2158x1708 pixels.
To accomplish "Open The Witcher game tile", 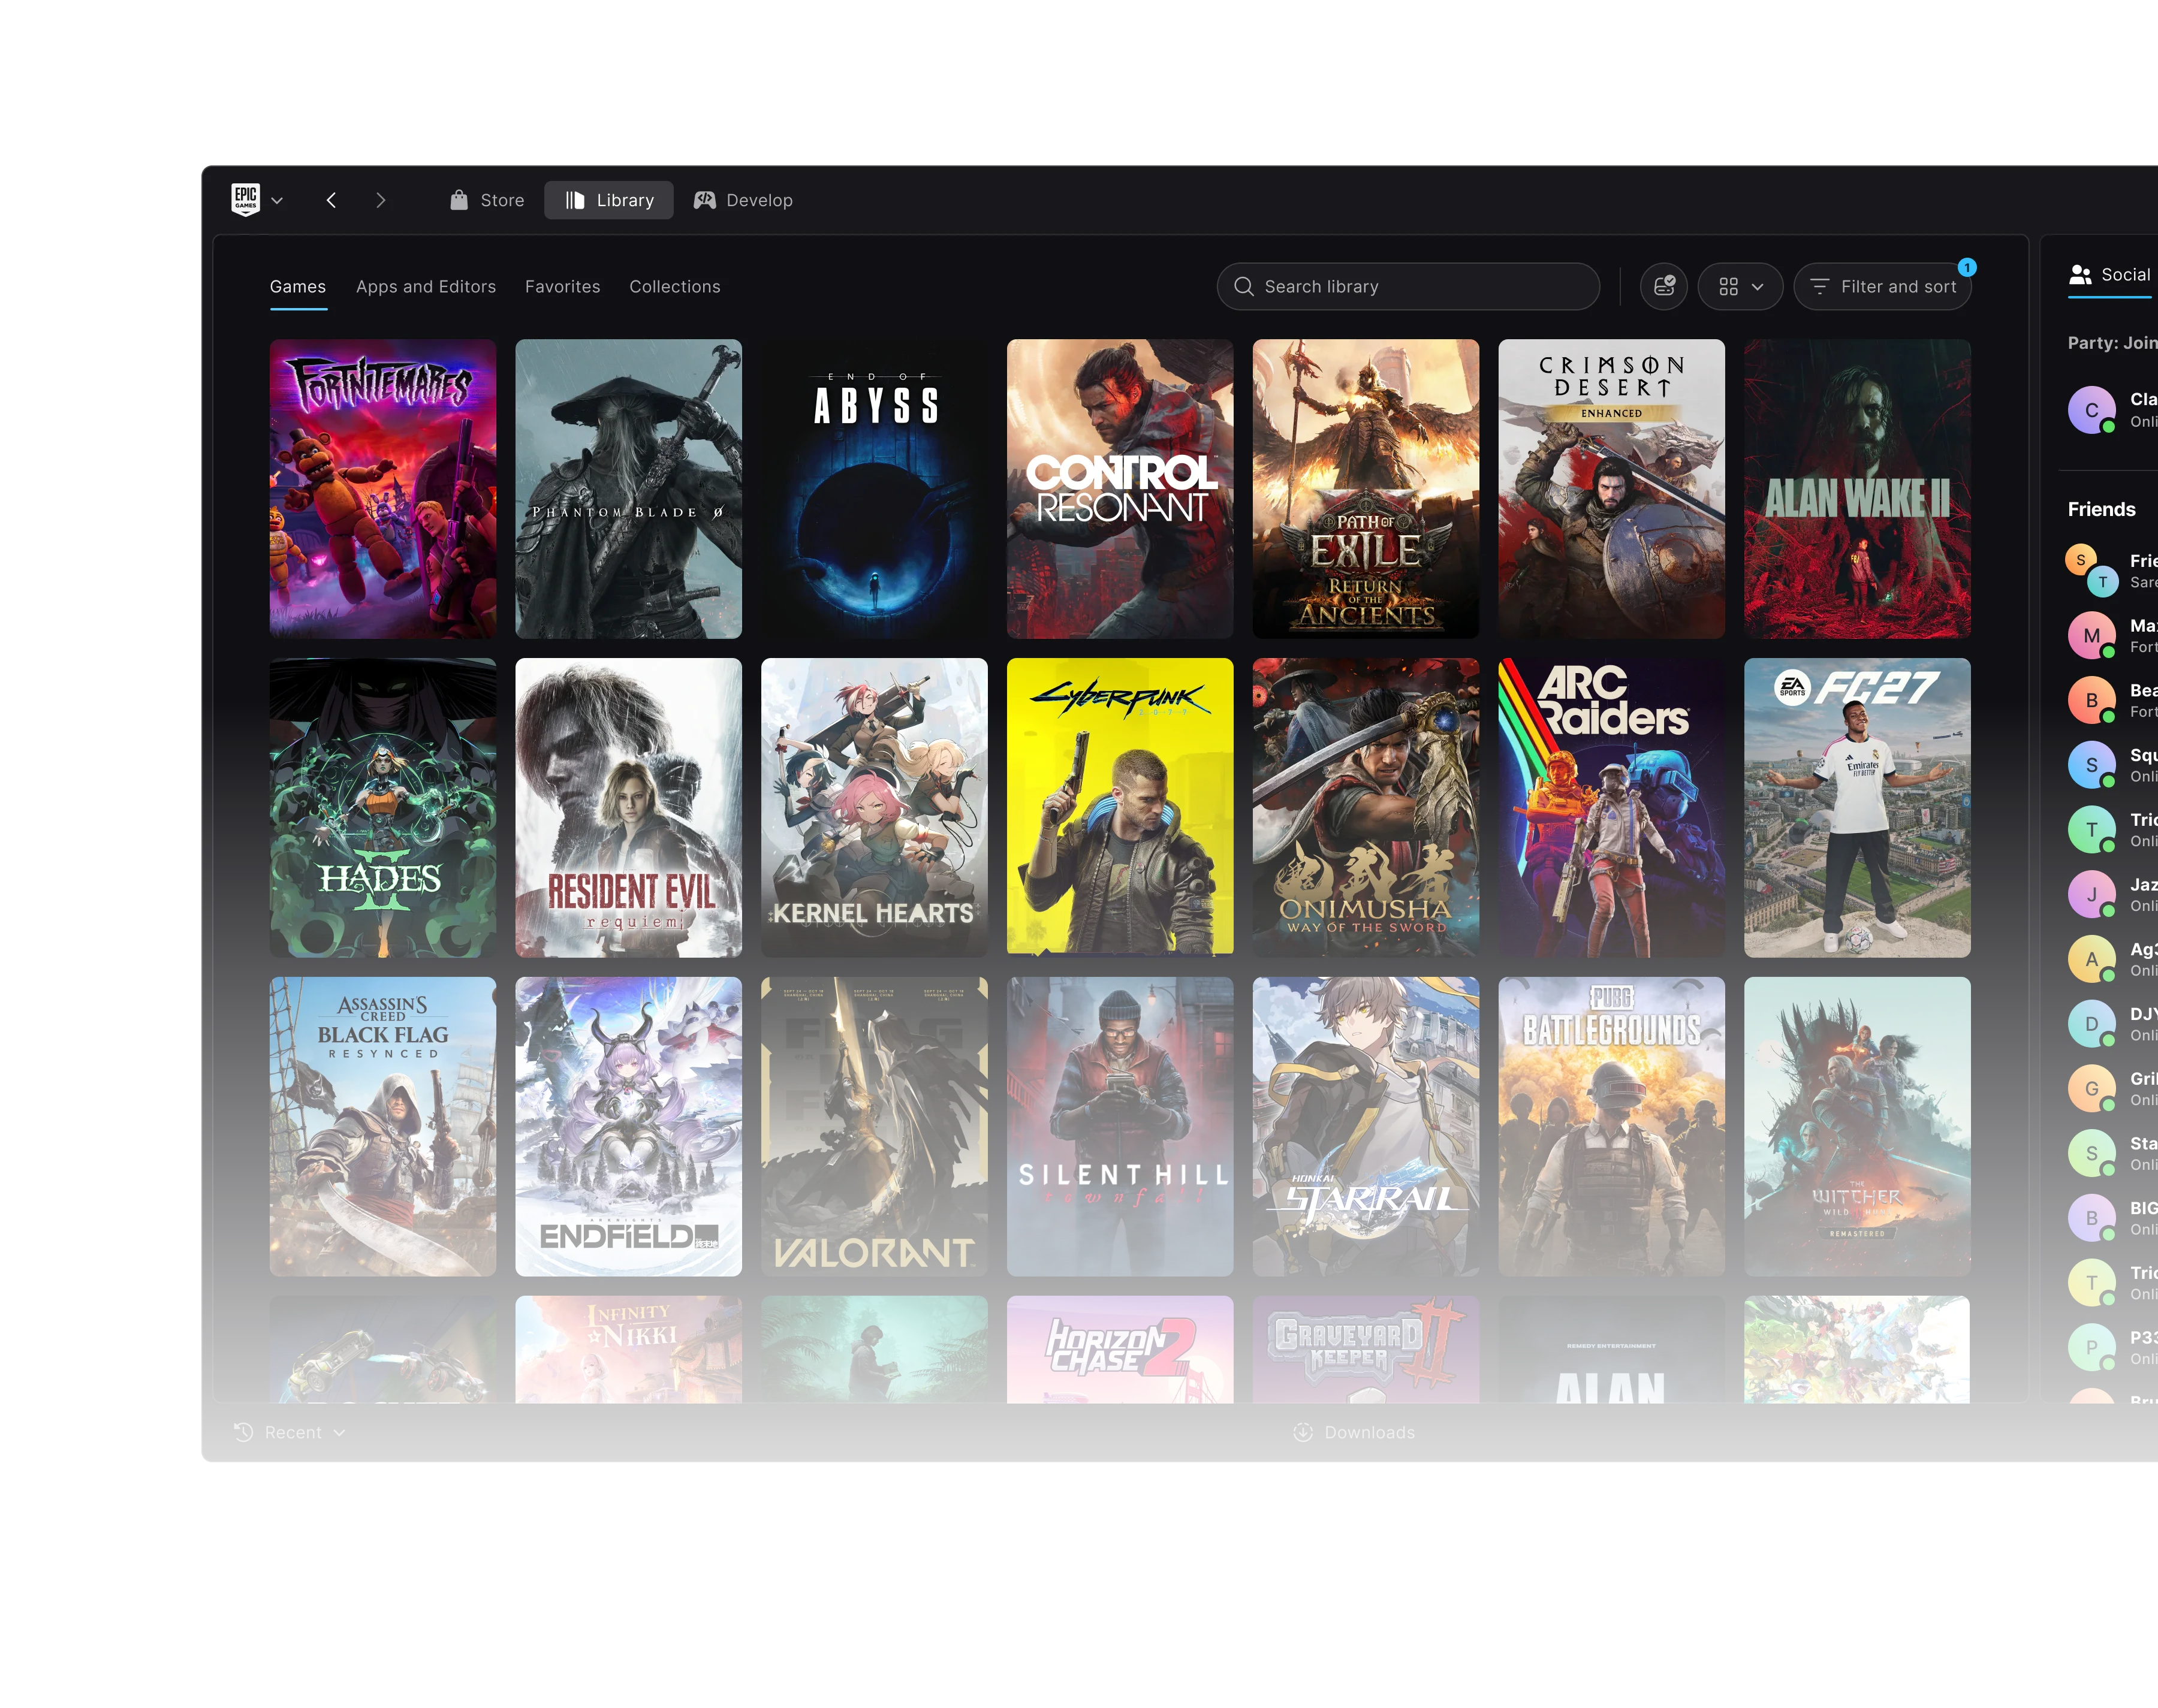I will tap(1858, 1127).
